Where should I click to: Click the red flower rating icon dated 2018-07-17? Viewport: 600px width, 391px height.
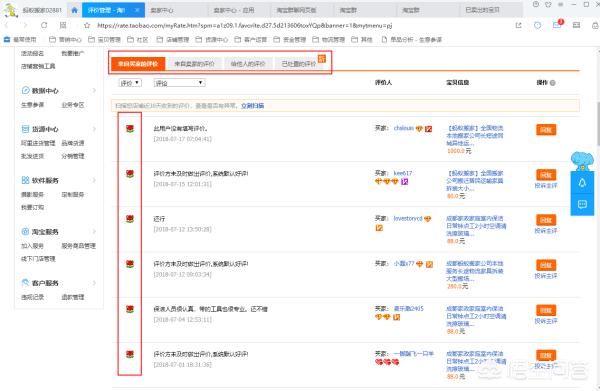click(x=130, y=129)
